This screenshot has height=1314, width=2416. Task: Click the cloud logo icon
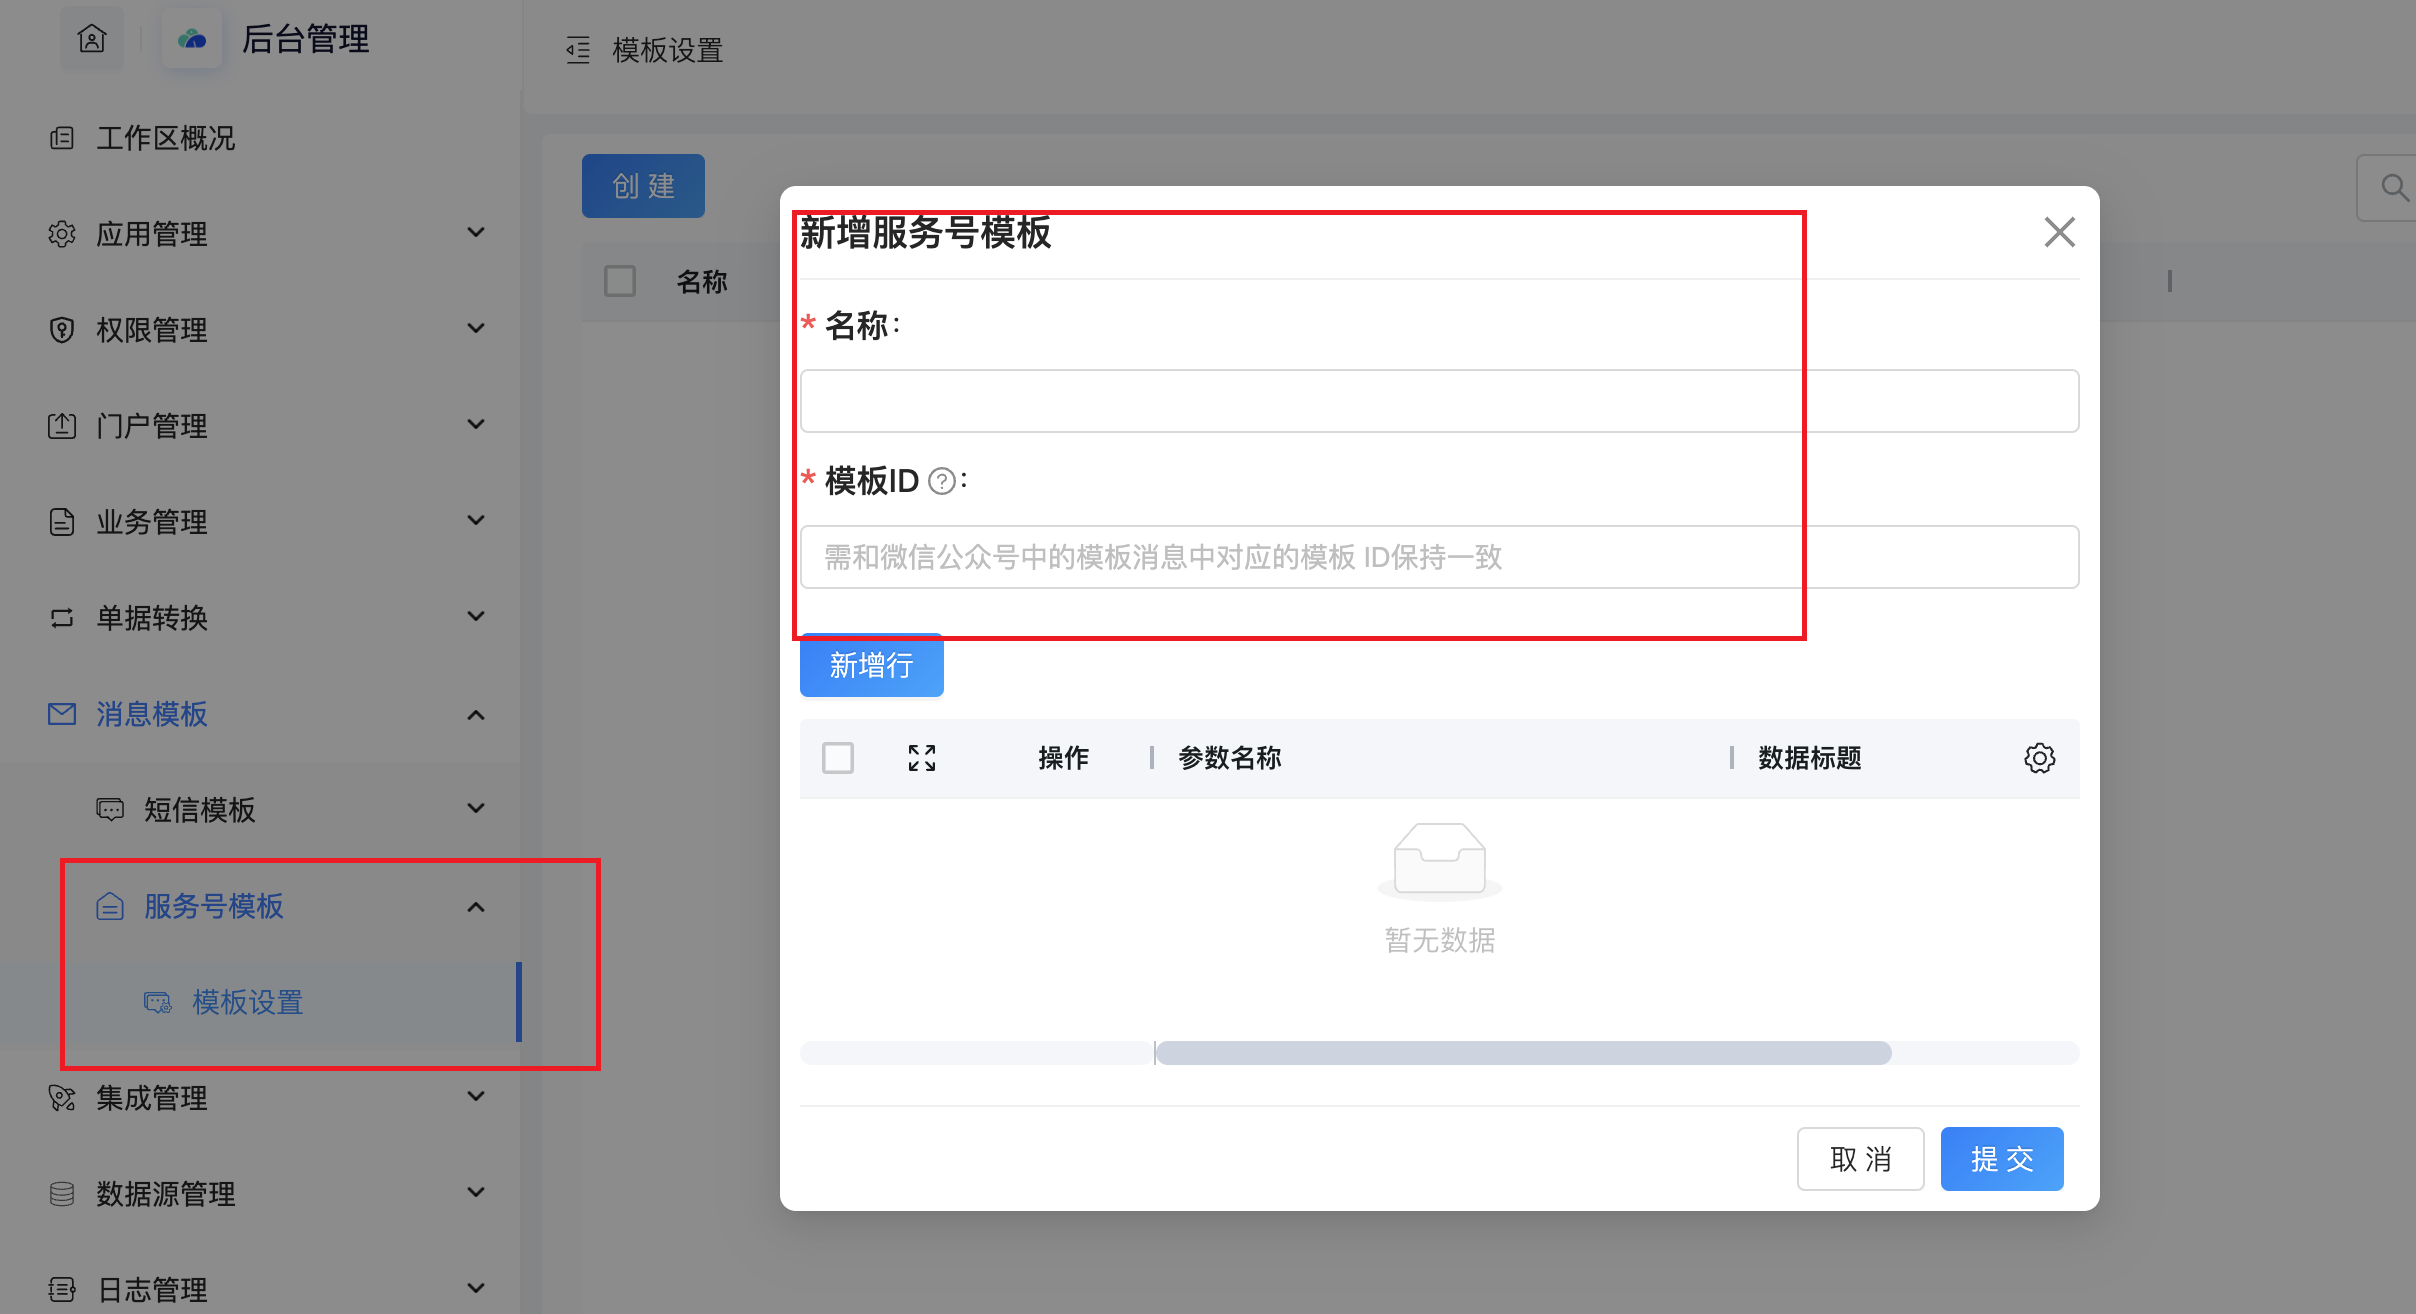point(192,39)
